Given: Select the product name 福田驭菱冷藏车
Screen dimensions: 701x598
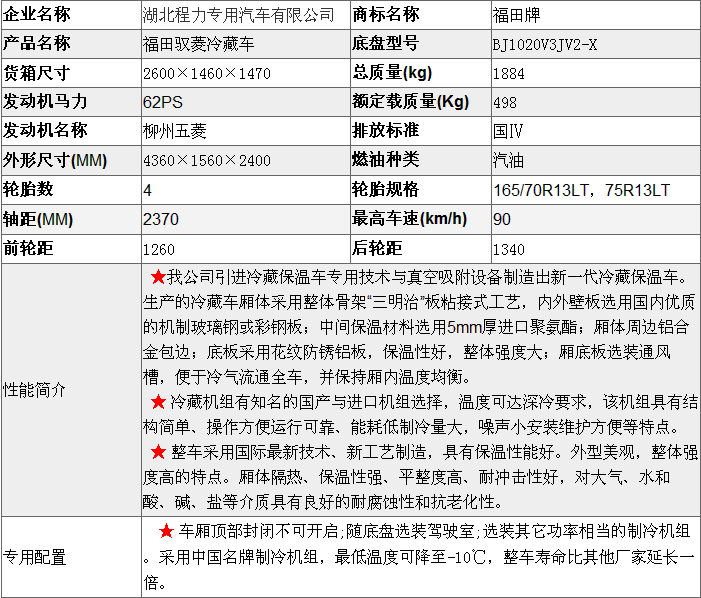Looking at the screenshot, I should 199,44.
